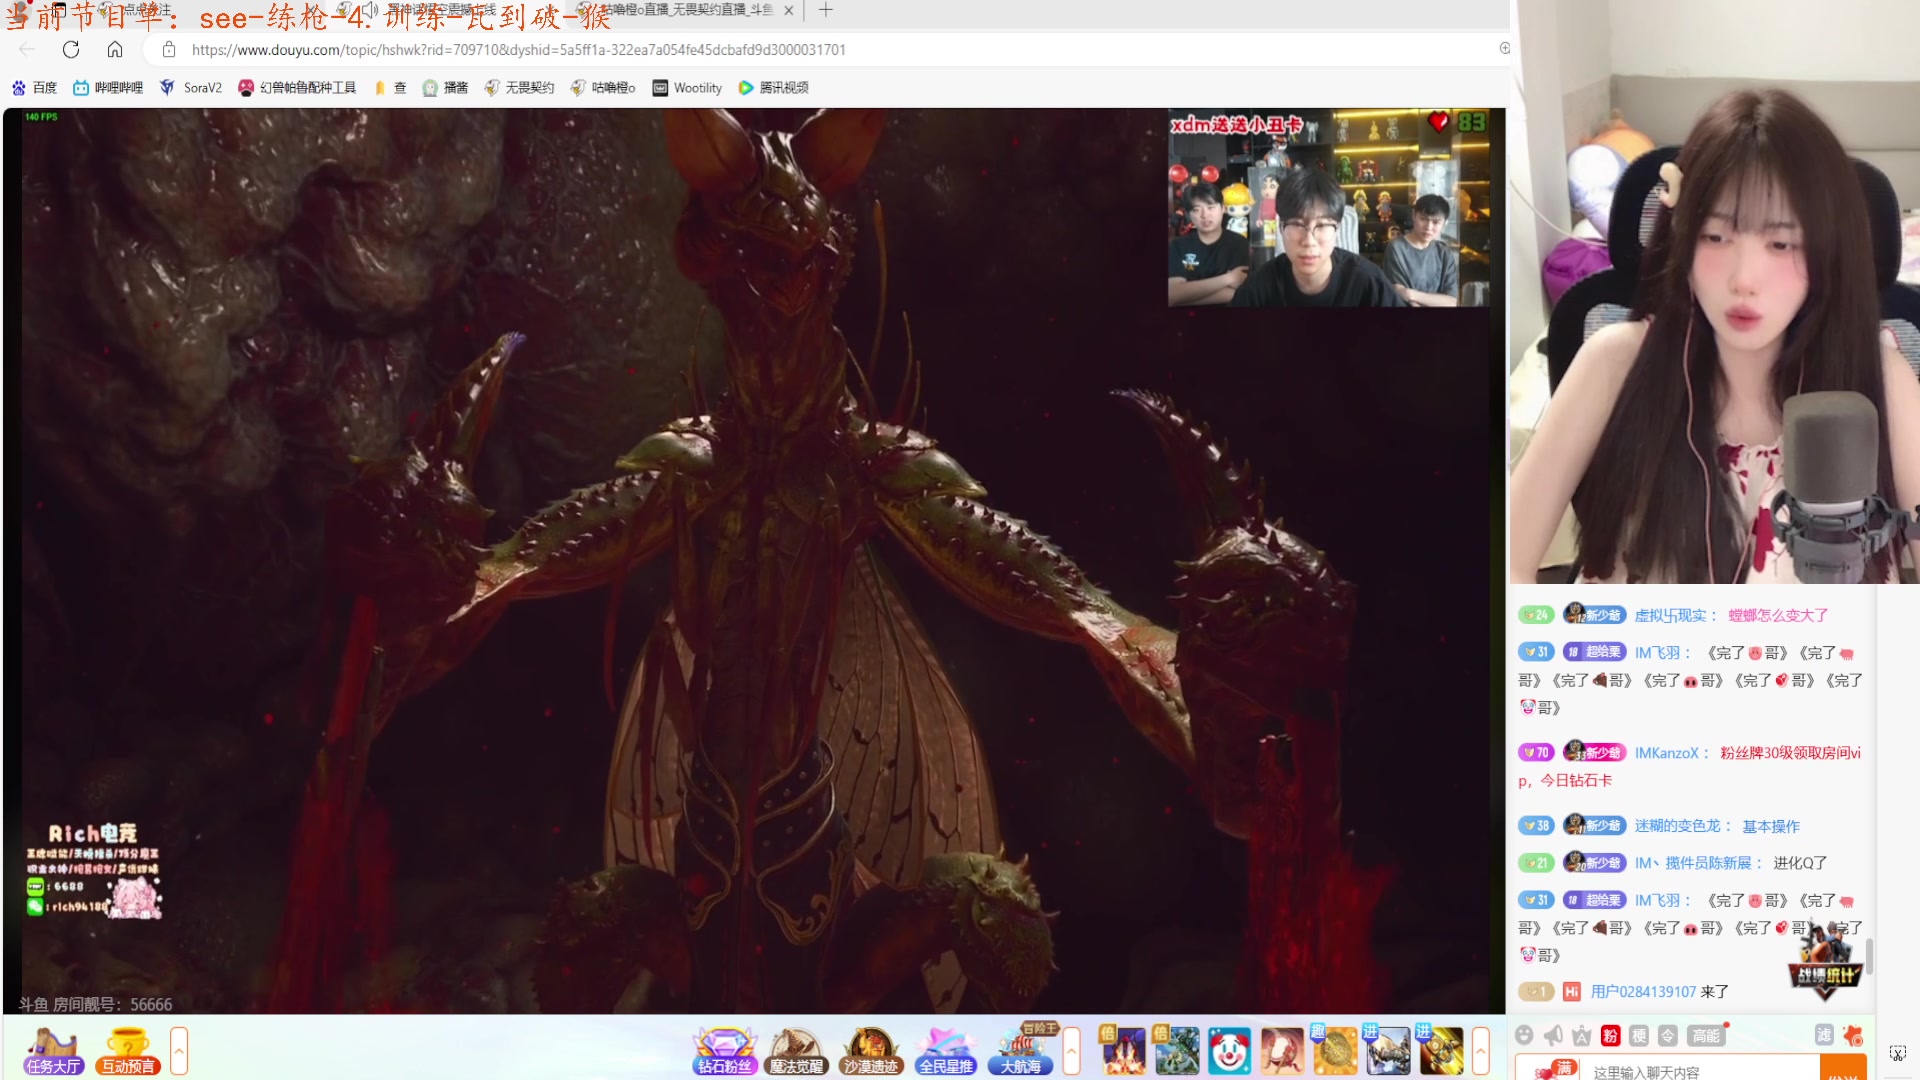Screen dimensions: 1920x1080
Task: Open a new browser tab with the plus button
Action: point(825,10)
